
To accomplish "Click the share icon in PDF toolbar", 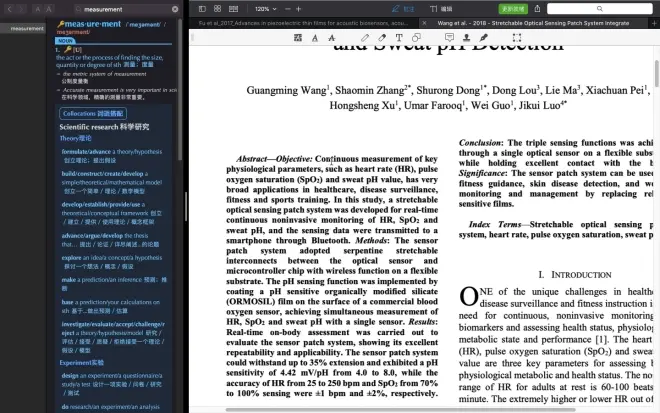I will pos(538,9).
